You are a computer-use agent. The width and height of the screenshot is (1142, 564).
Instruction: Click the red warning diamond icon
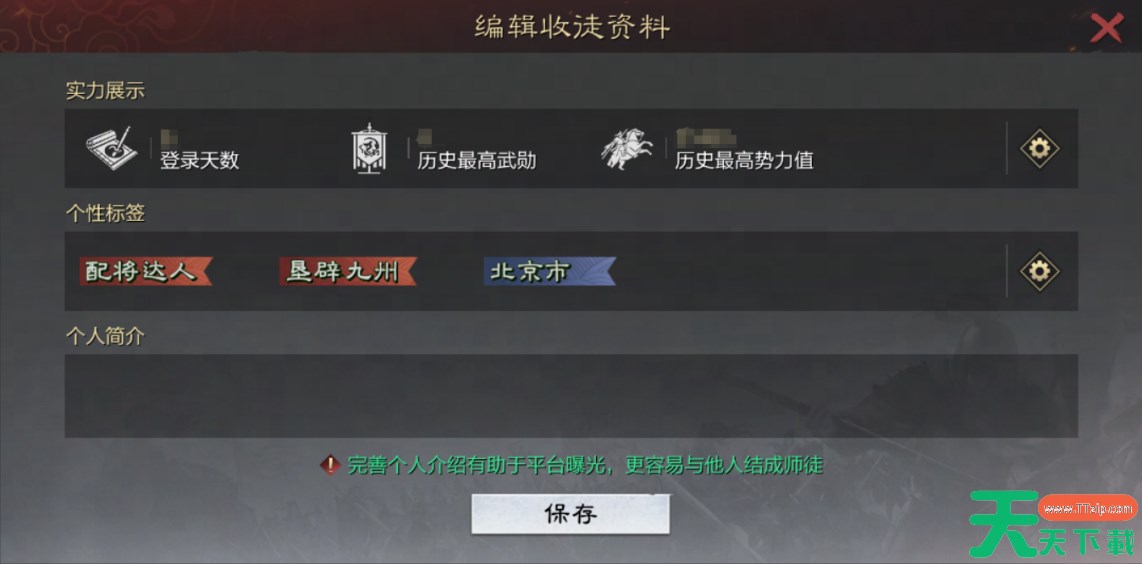click(x=331, y=465)
